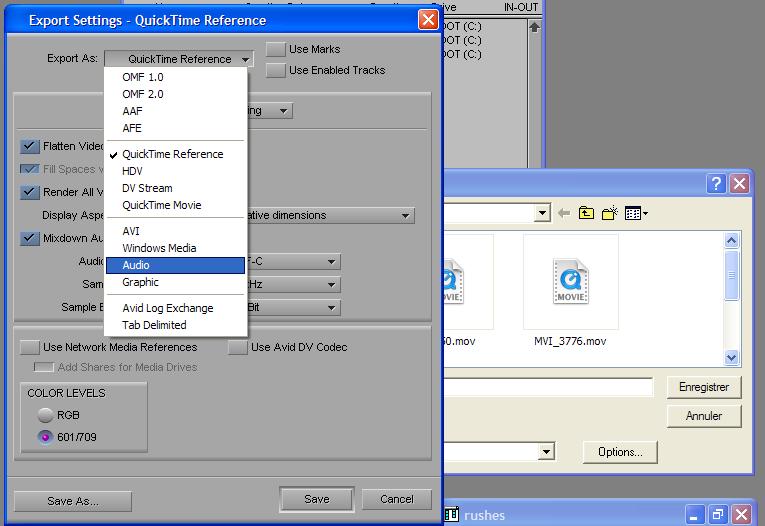The image size is (765, 526).
Task: Open the Export As dropdown
Action: [179, 59]
